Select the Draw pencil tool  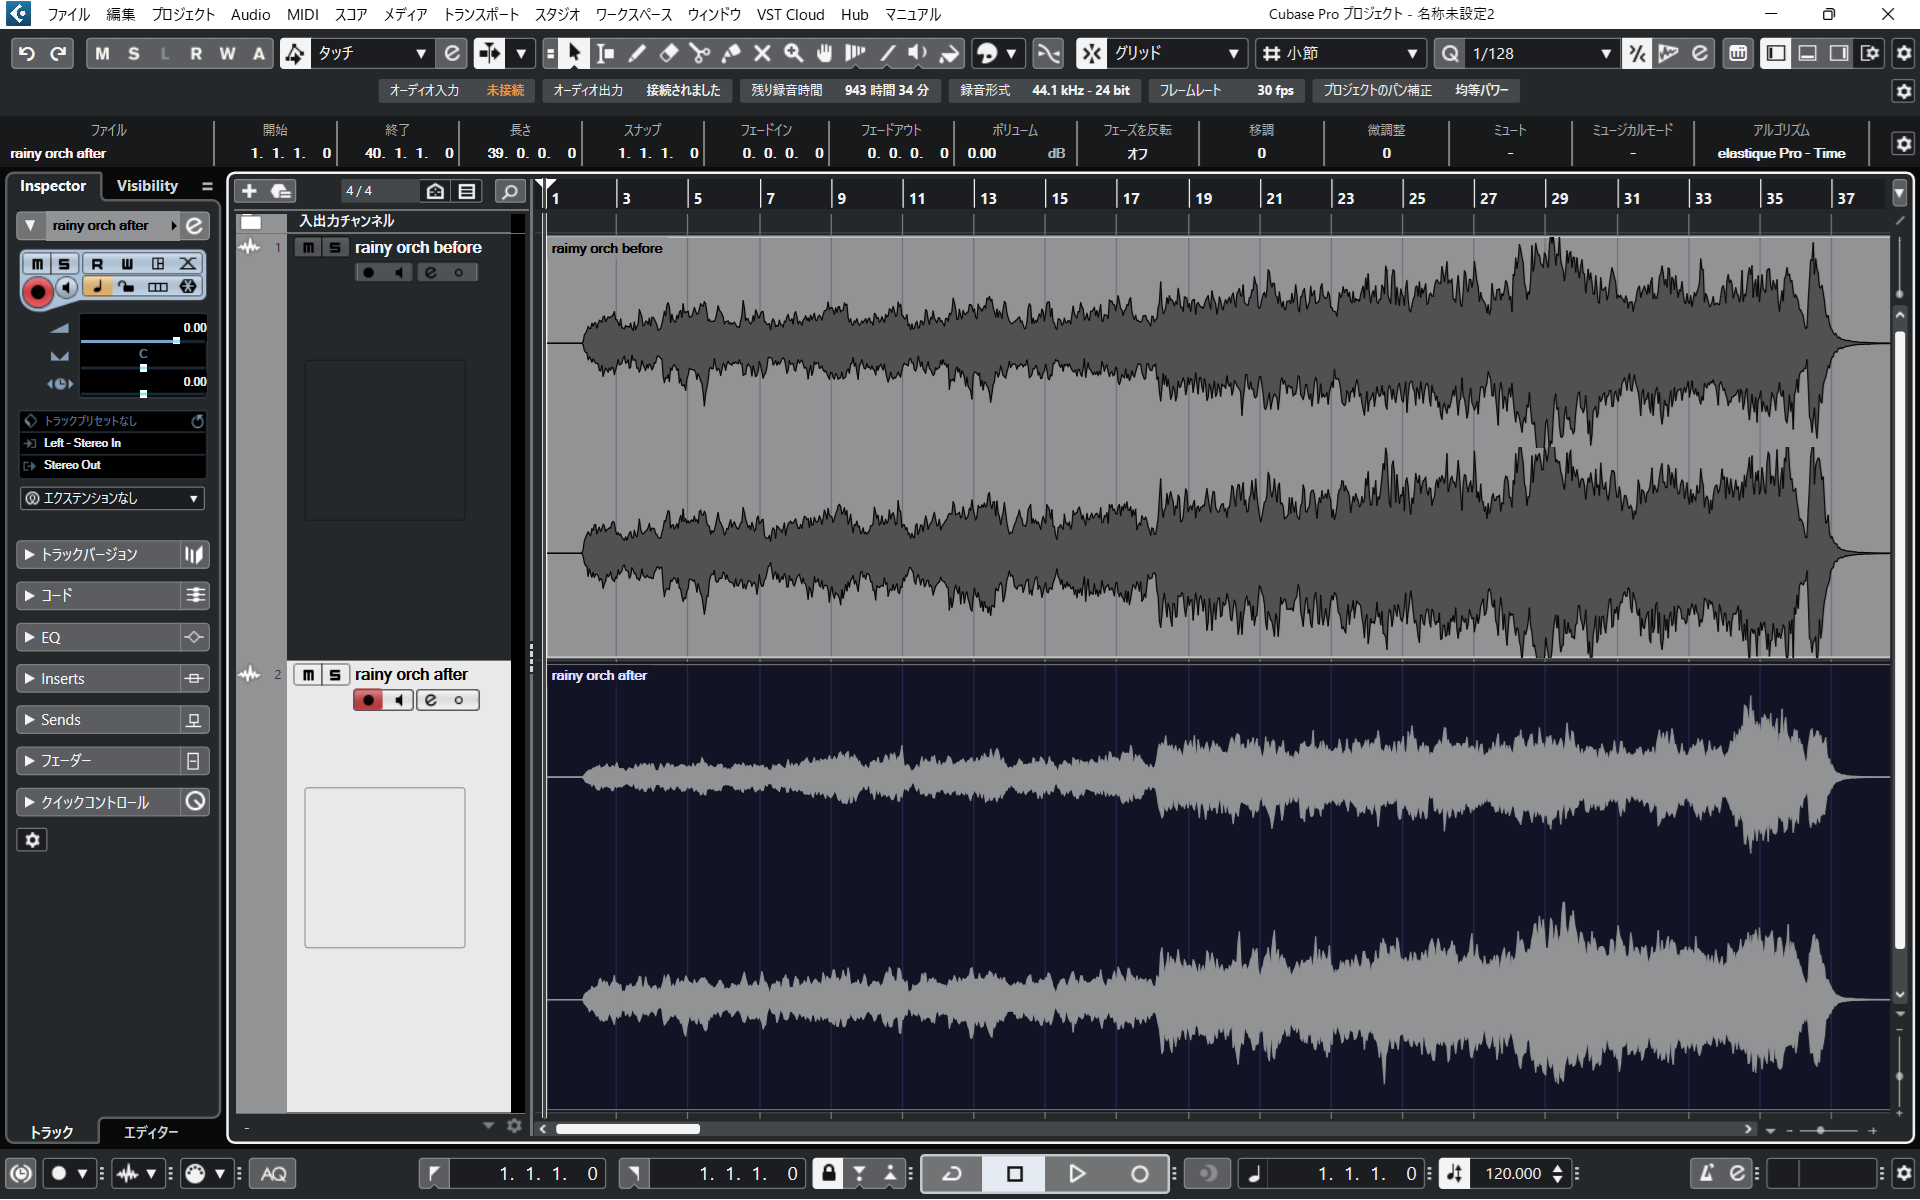637,53
